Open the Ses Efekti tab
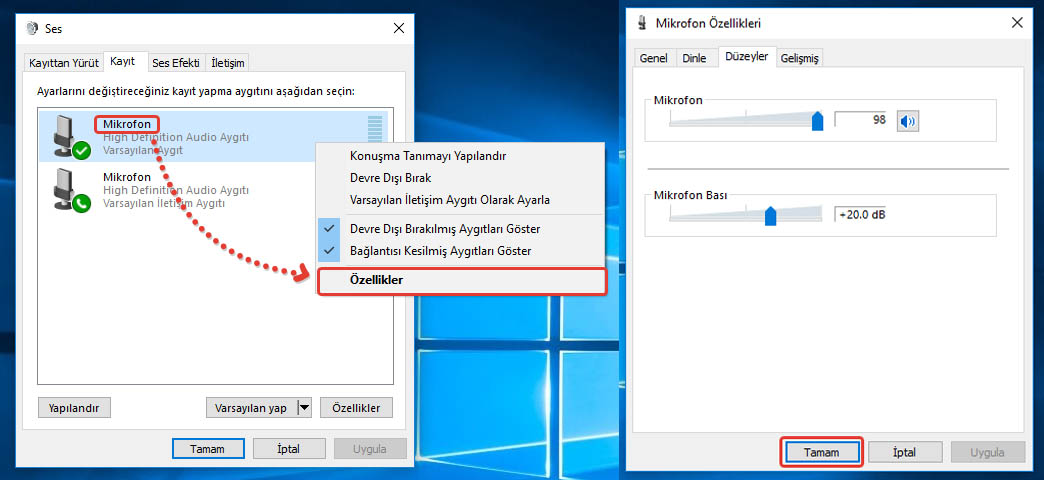Image resolution: width=1044 pixels, height=480 pixels. (176, 63)
